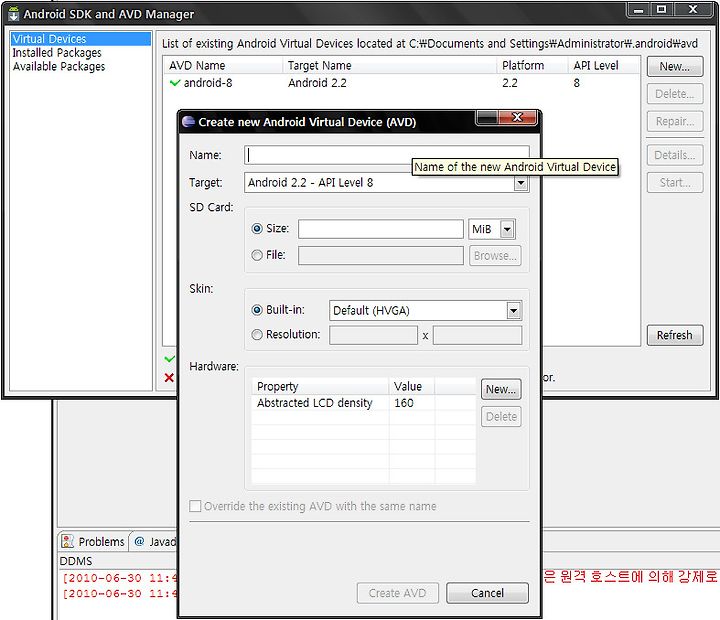This screenshot has width=720, height=620.
Task: Select Virtual Devices in the sidebar
Action: (81, 39)
